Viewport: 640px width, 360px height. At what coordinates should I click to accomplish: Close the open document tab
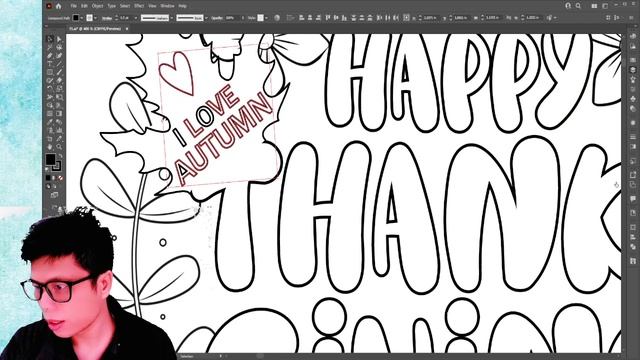(x=127, y=29)
